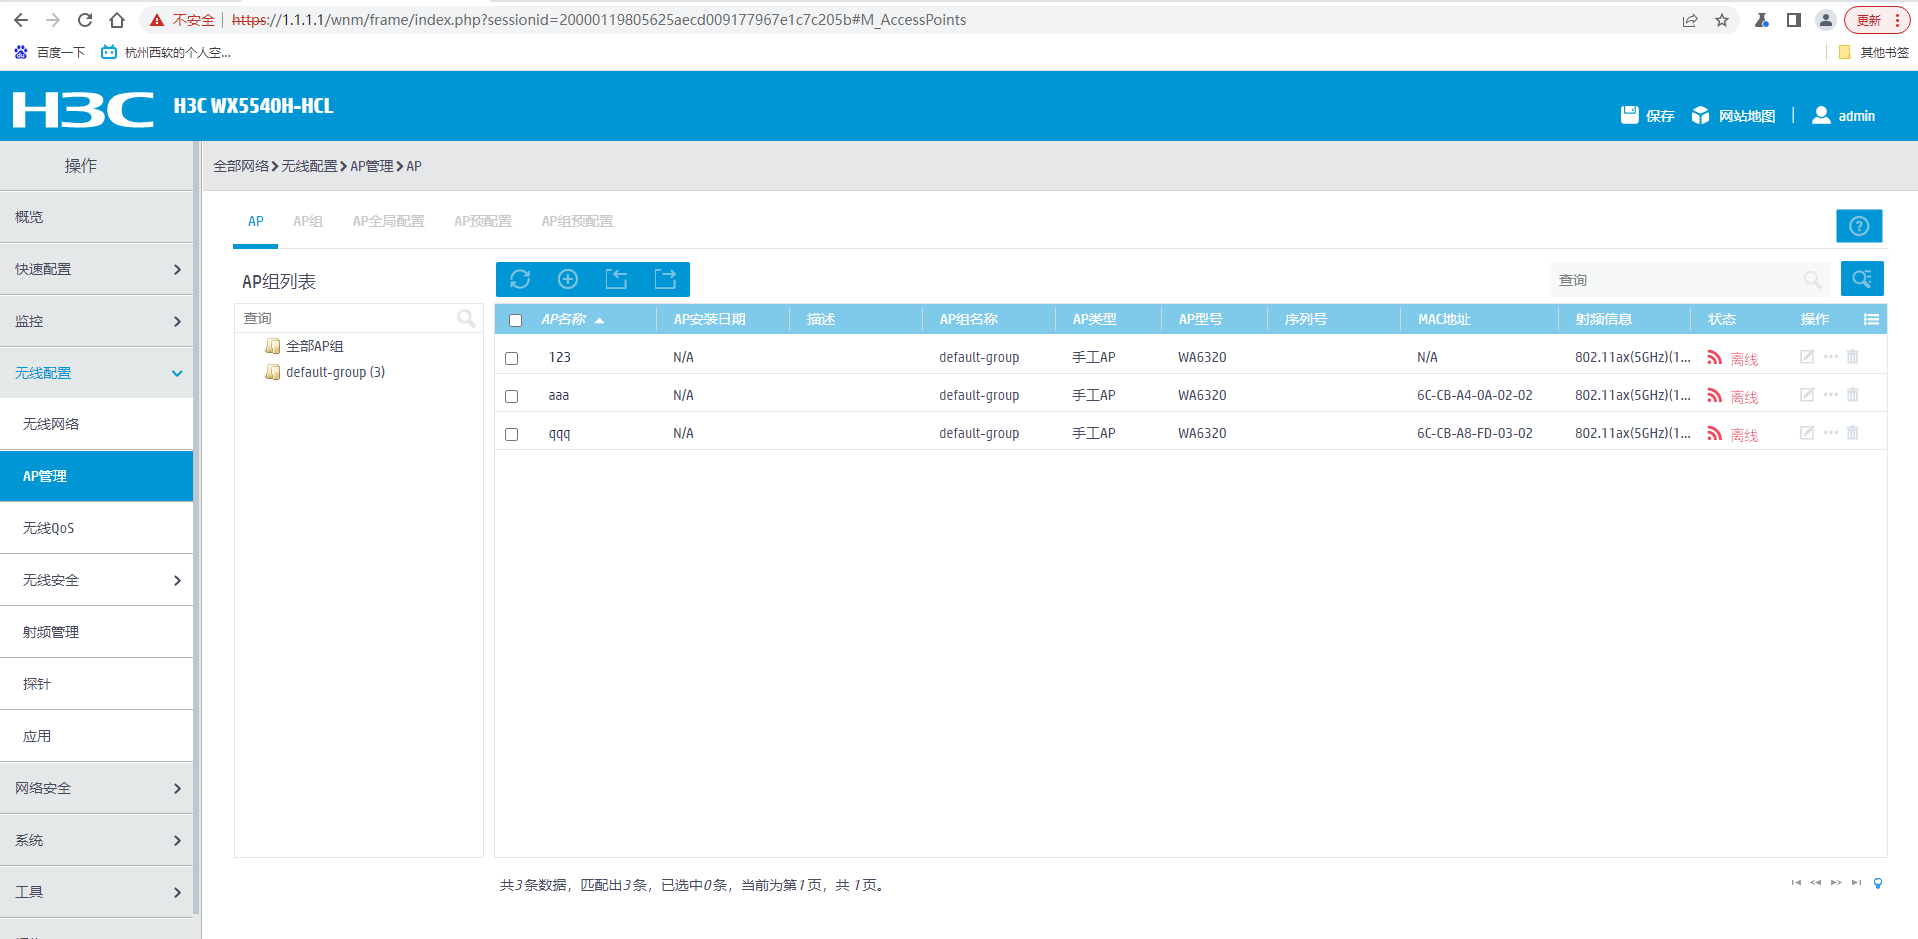Open the AP全局配置 tab
1918x939 pixels.
(x=388, y=221)
